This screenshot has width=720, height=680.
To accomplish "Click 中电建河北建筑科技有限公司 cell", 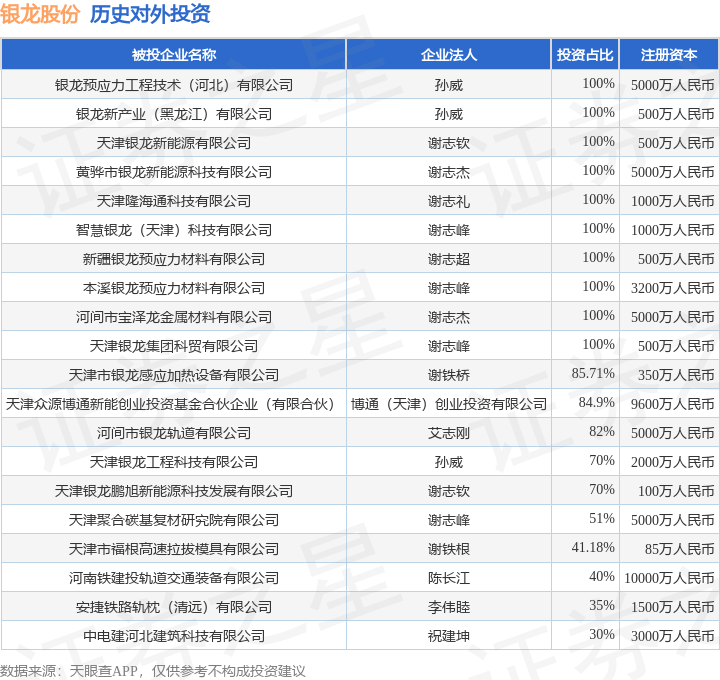I will tap(174, 636).
